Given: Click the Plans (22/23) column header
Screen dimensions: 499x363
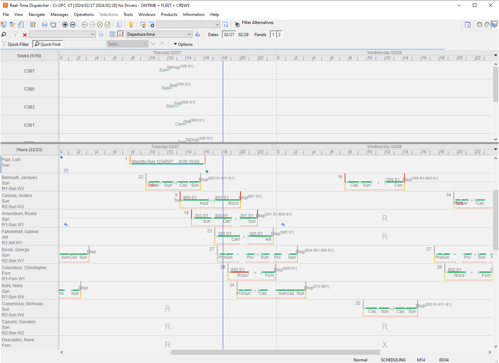Looking at the screenshot, I should coord(29,150).
